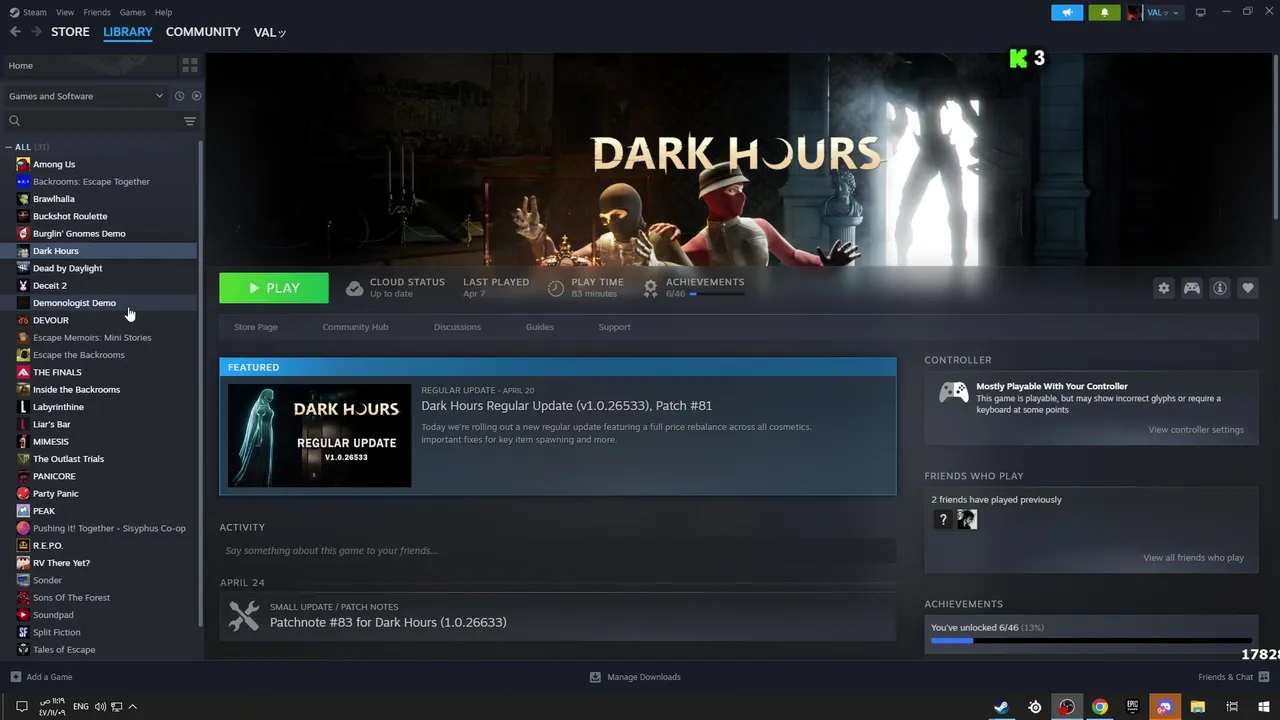
Task: Click the PEAK game icon
Action: click(23, 511)
